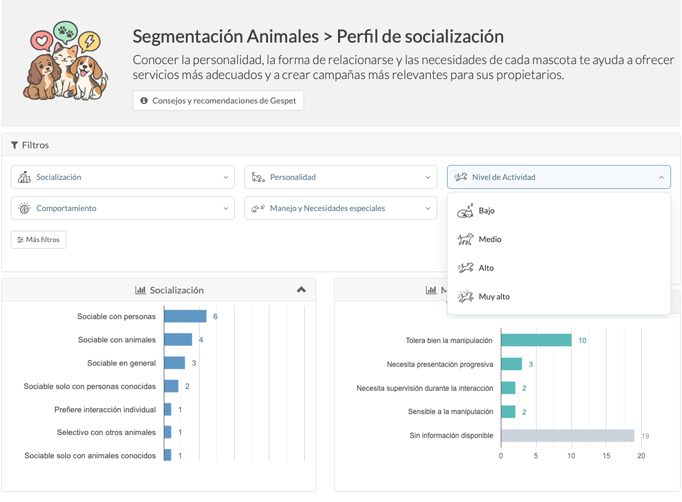
Task: Open the Socialización filter dropdown
Action: (123, 177)
